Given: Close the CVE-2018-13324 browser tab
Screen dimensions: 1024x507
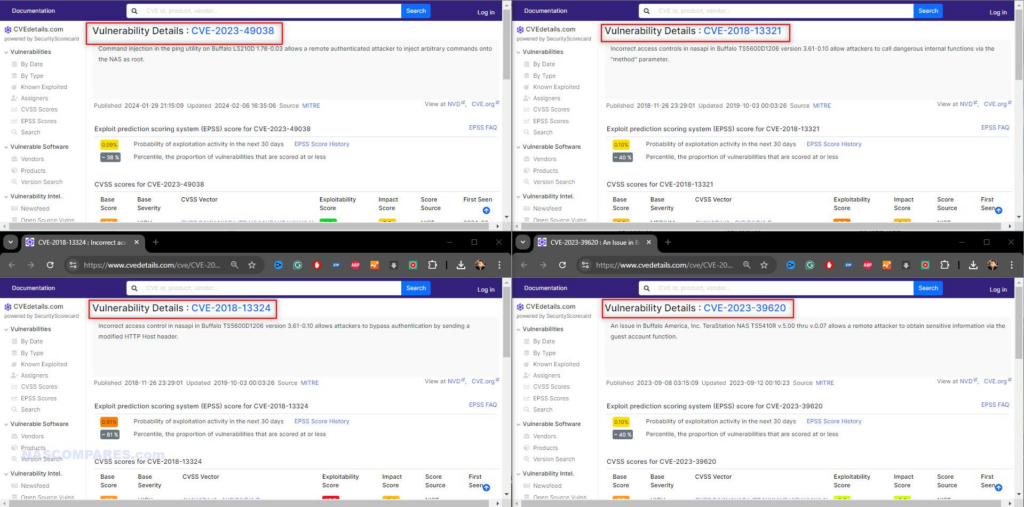Looking at the screenshot, I should (136, 242).
